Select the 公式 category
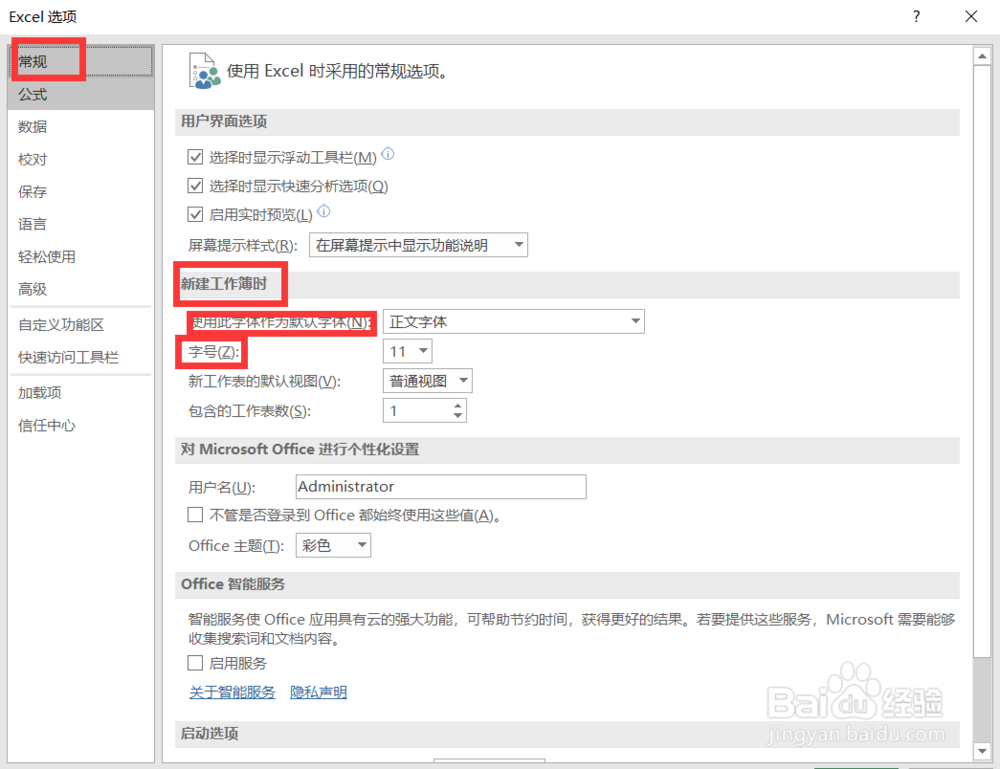This screenshot has height=769, width=1000. 81,94
